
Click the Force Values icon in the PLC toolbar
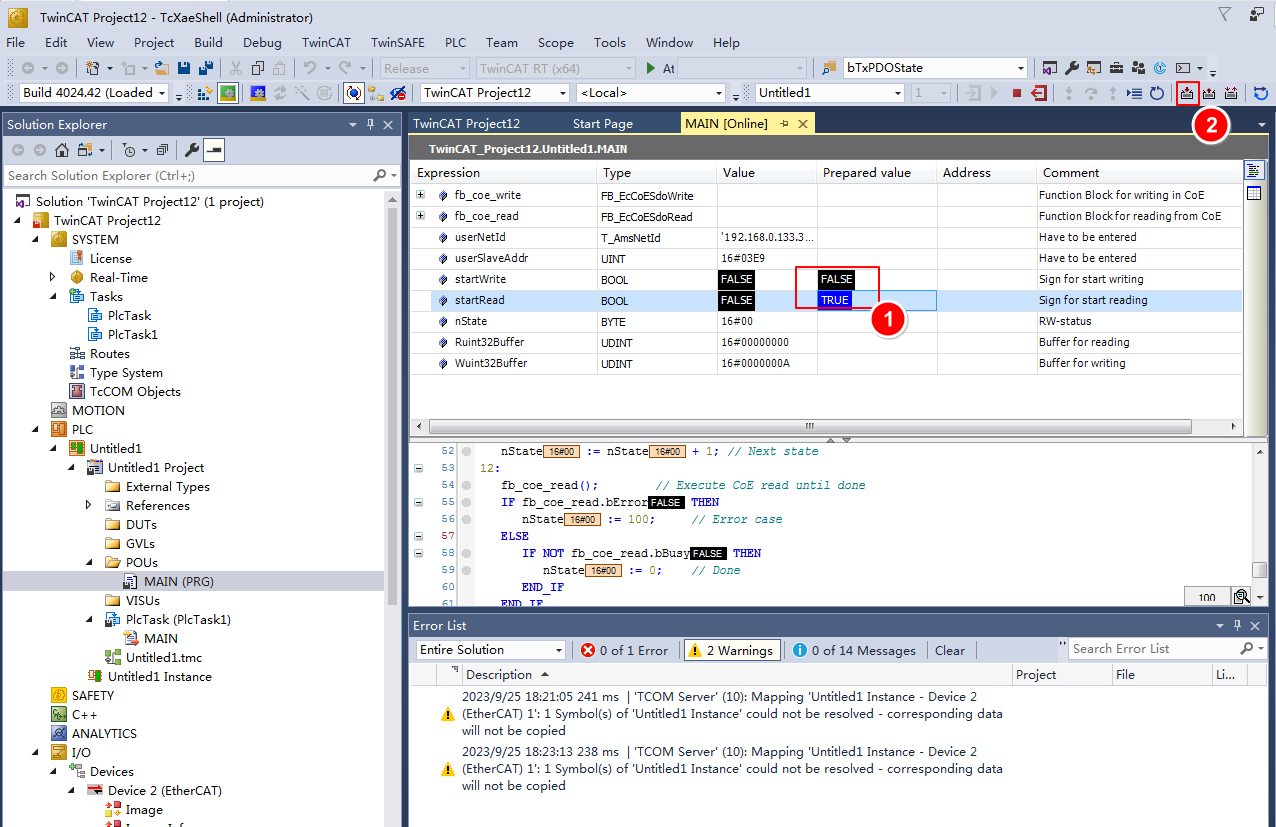(x=1209, y=93)
